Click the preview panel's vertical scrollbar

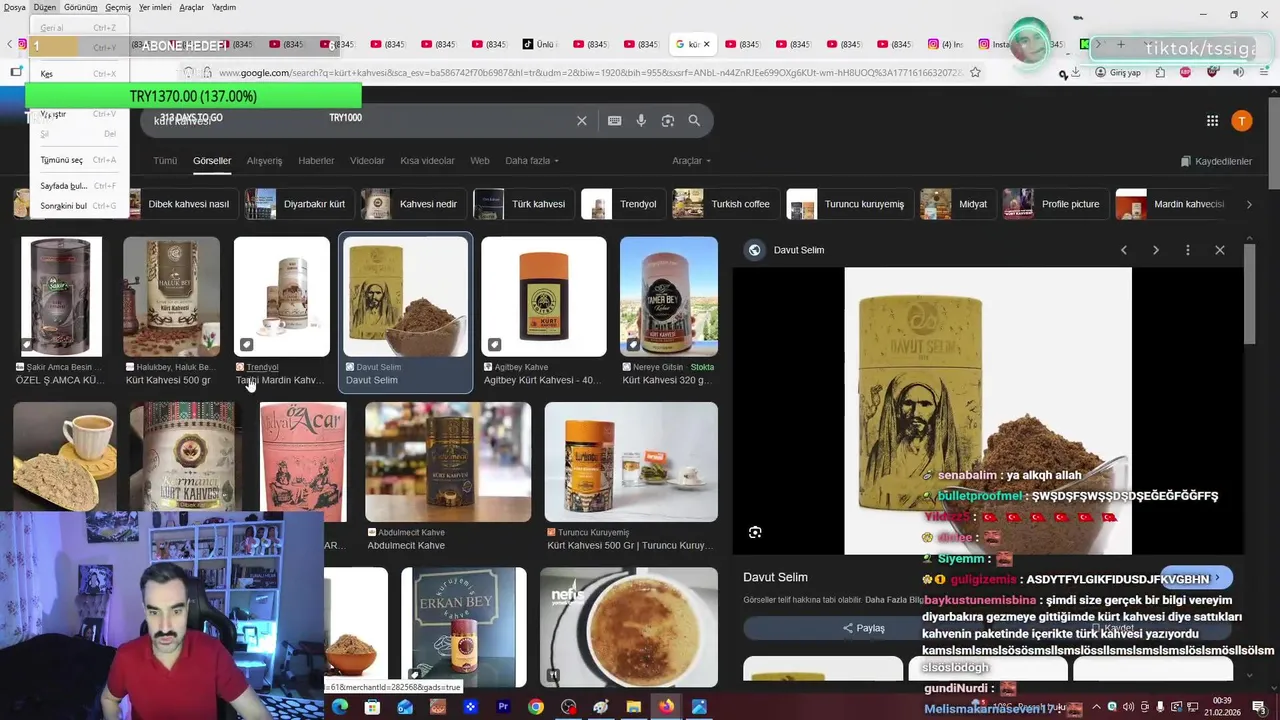1249,292
